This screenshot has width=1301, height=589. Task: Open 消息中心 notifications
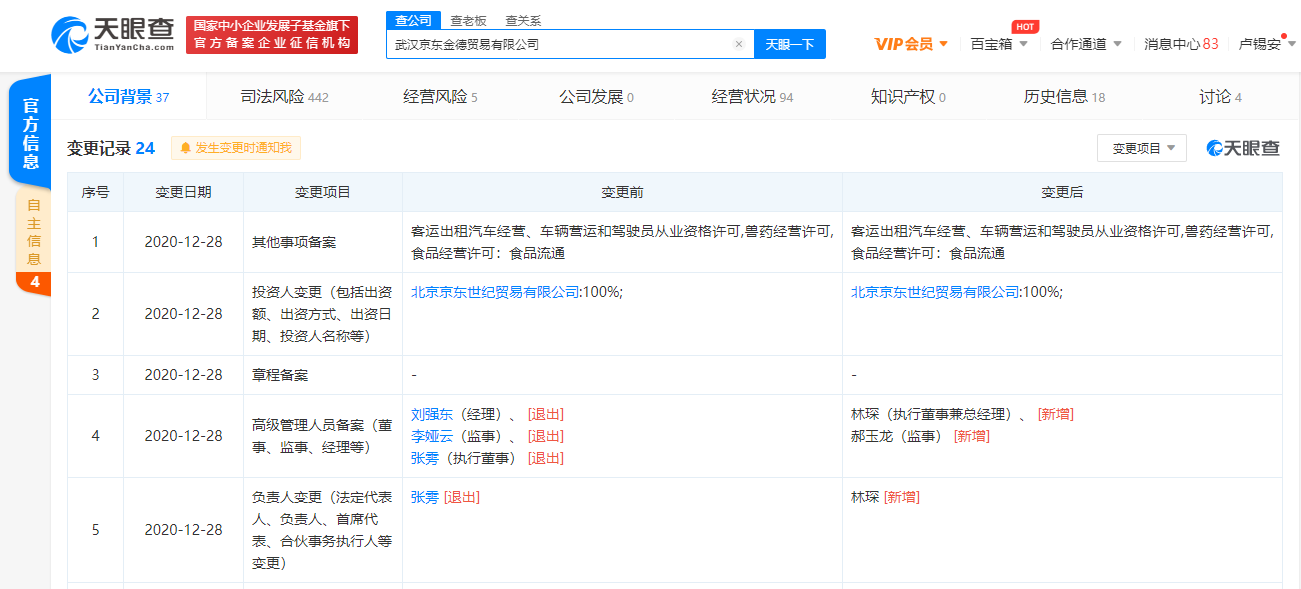click(x=1181, y=44)
